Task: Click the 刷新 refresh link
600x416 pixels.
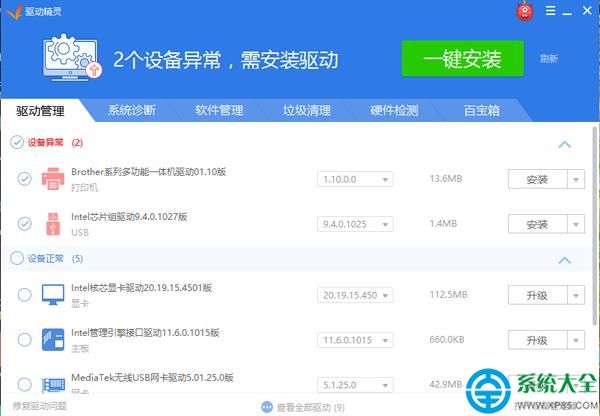Action: pos(549,59)
